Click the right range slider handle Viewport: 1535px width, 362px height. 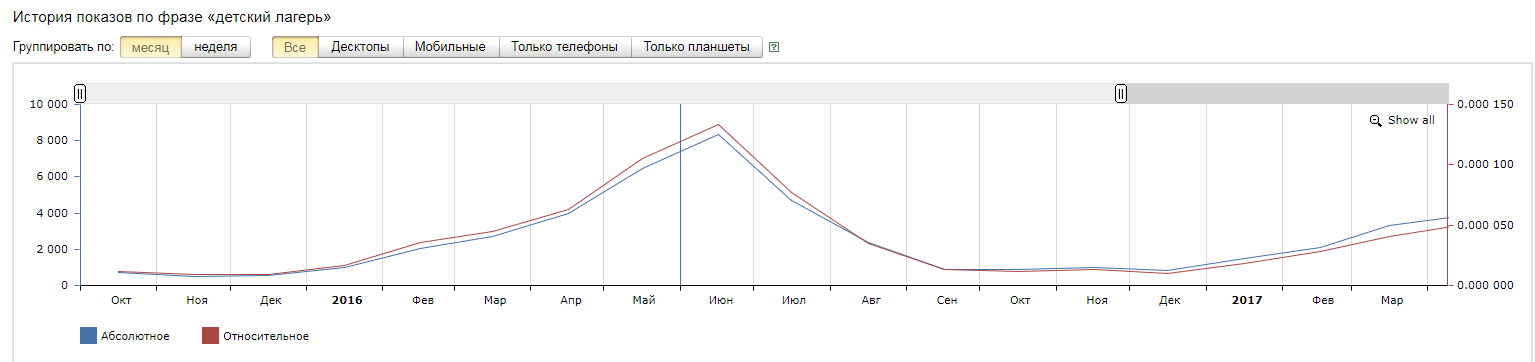(1121, 93)
